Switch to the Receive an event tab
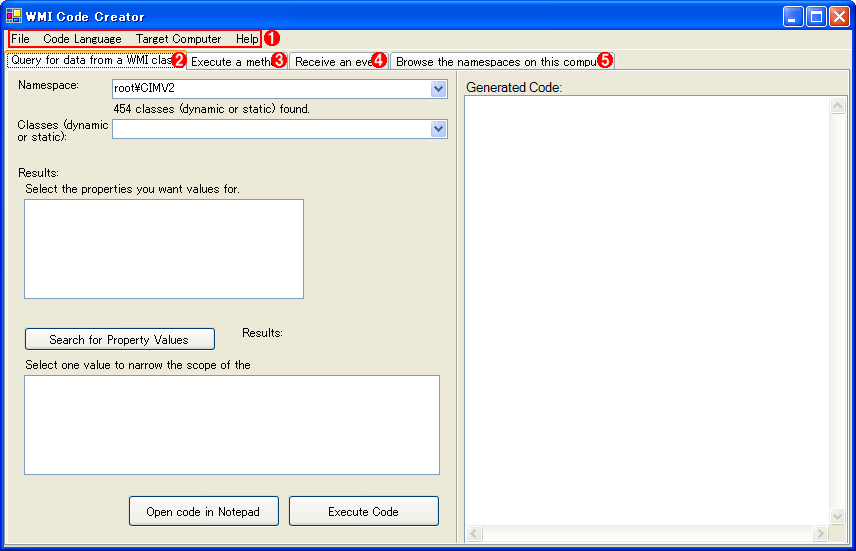 point(339,62)
